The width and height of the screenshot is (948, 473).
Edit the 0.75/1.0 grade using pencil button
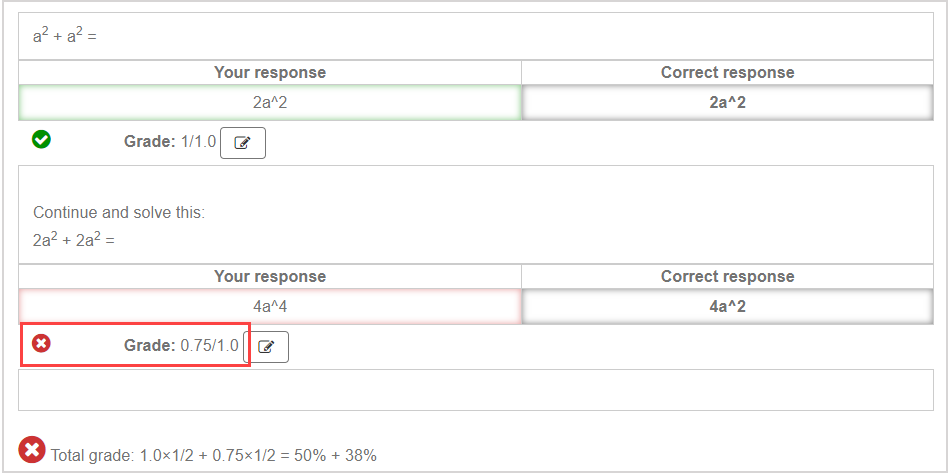pos(266,347)
